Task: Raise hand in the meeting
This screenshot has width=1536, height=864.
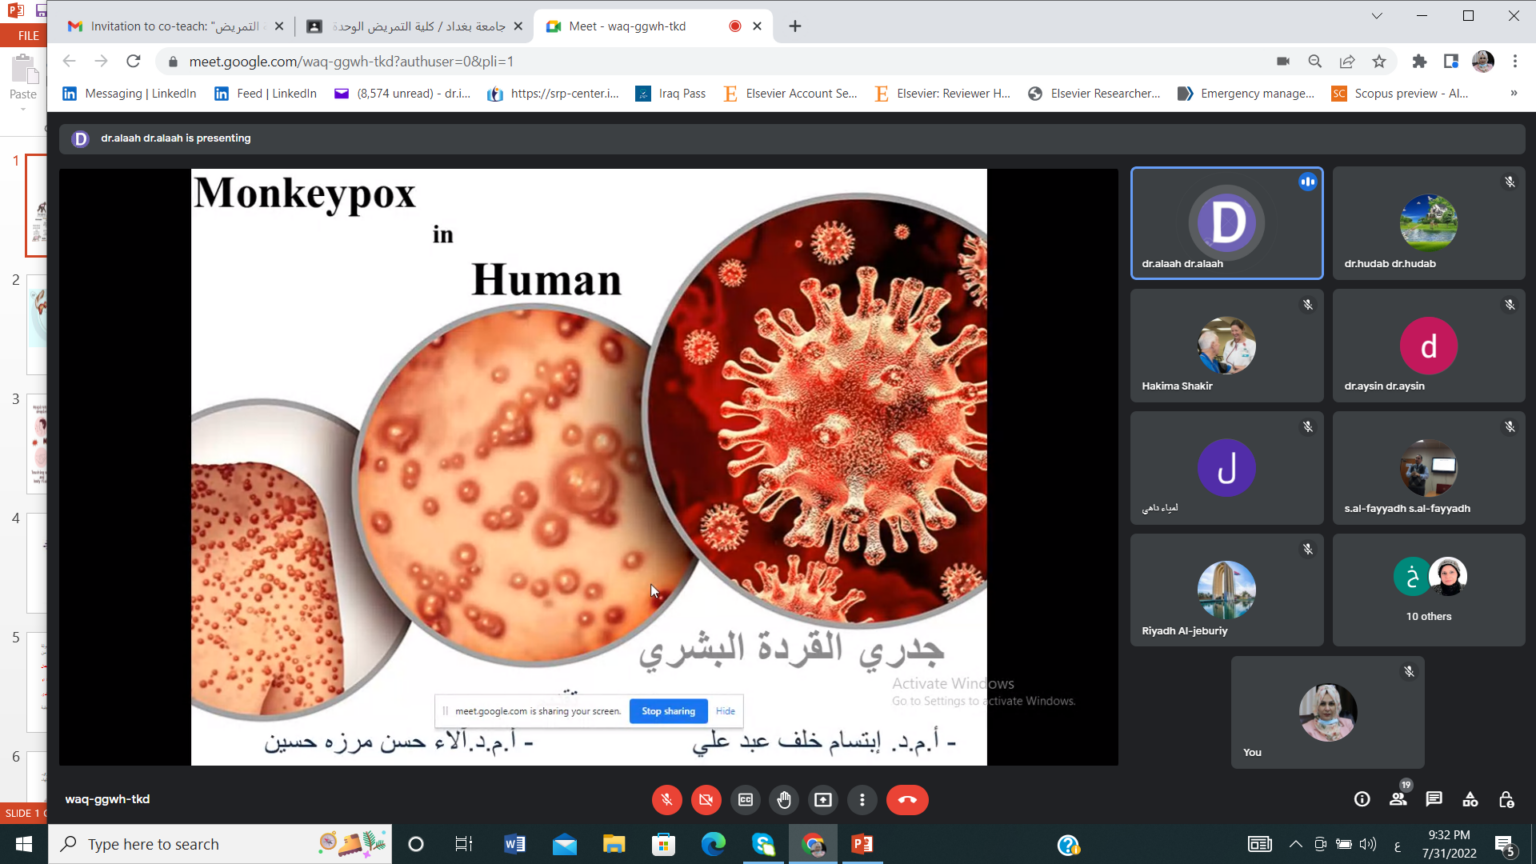Action: click(x=784, y=800)
